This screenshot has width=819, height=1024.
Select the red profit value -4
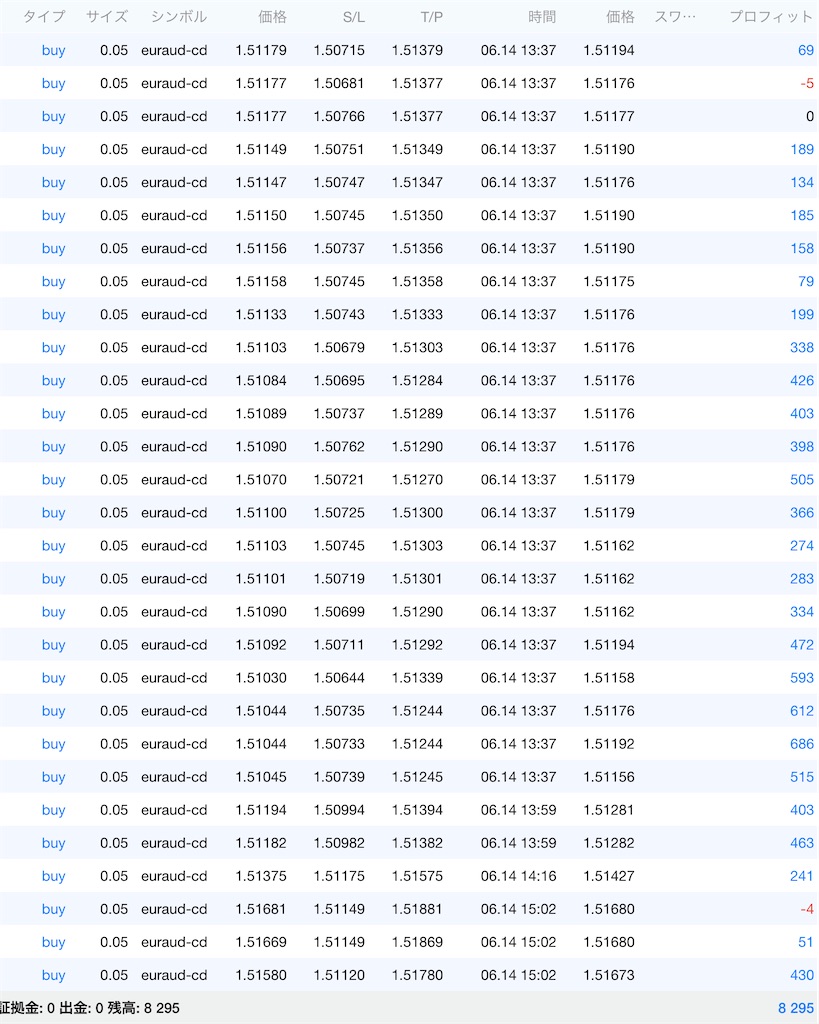807,910
